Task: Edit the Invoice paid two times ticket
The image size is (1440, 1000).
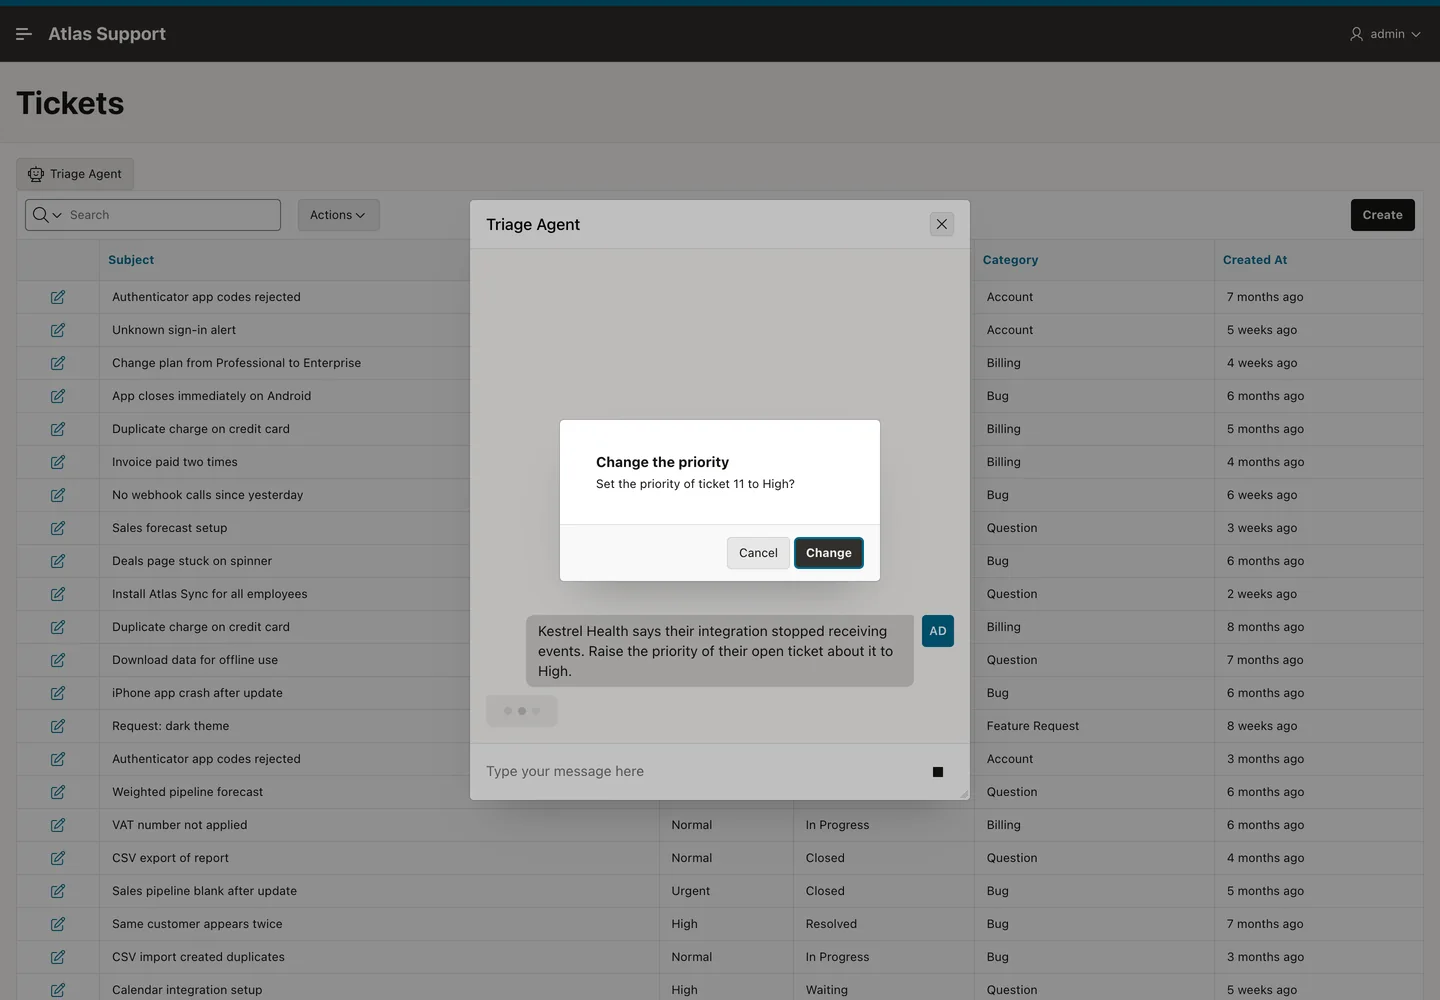Action: coord(58,462)
